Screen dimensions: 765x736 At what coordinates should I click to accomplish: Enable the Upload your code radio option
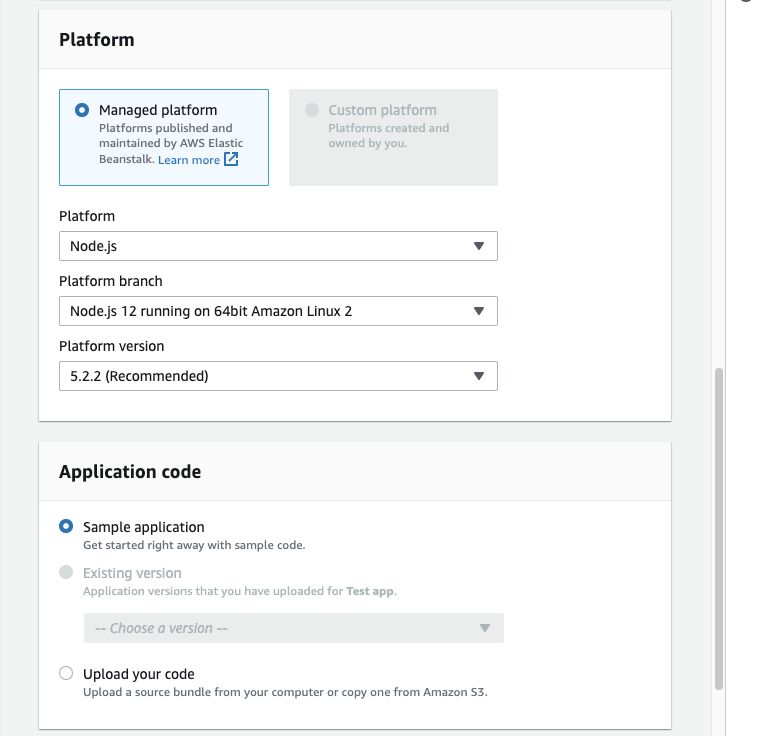pyautogui.click(x=67, y=673)
